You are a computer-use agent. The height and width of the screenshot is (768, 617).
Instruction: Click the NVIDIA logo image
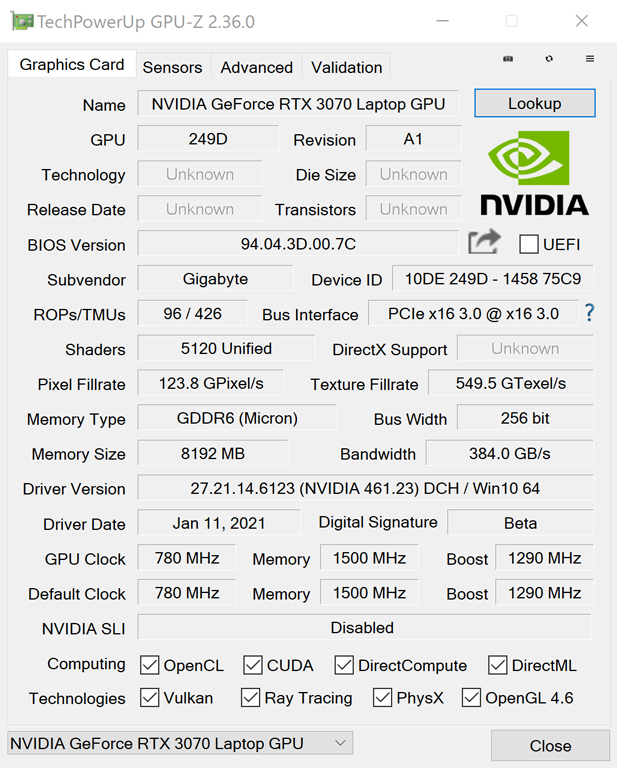tap(534, 174)
